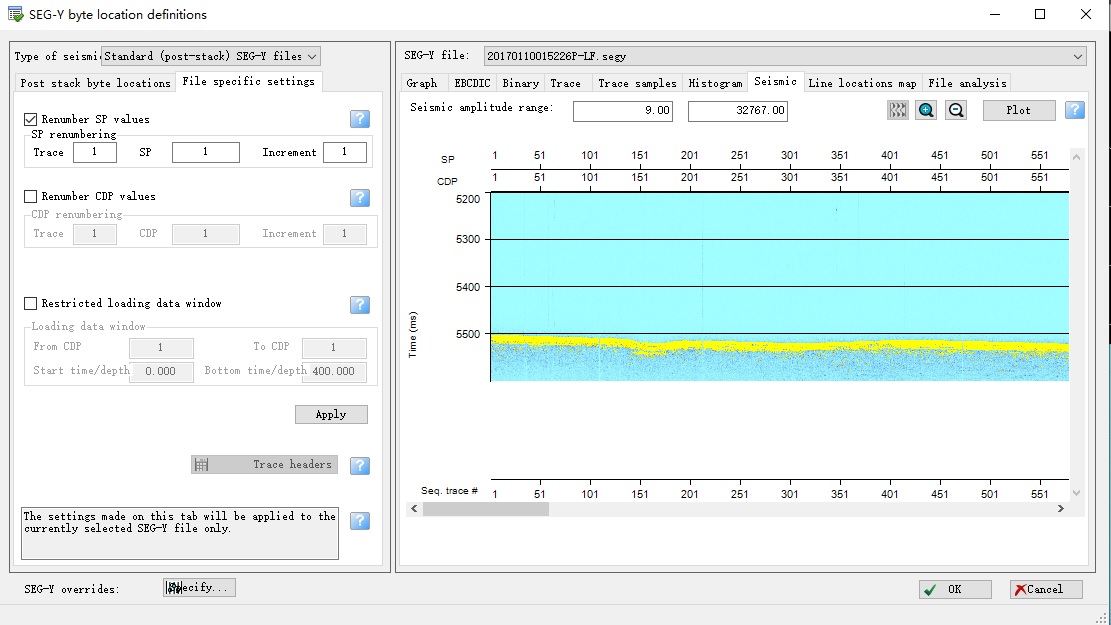Image resolution: width=1111 pixels, height=625 pixels.
Task: Open help for Renumber CDP values
Action: click(x=360, y=198)
